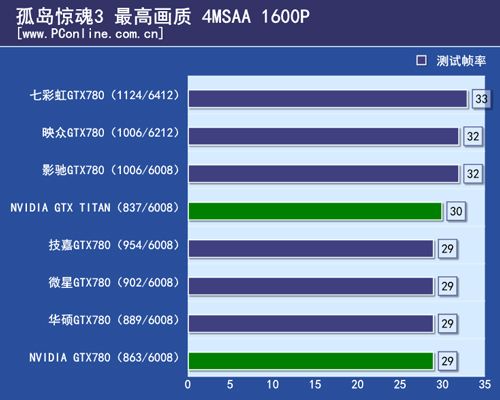Click the 华硕GTX780 (889/6008) row label
The image size is (500, 400).
(114, 320)
